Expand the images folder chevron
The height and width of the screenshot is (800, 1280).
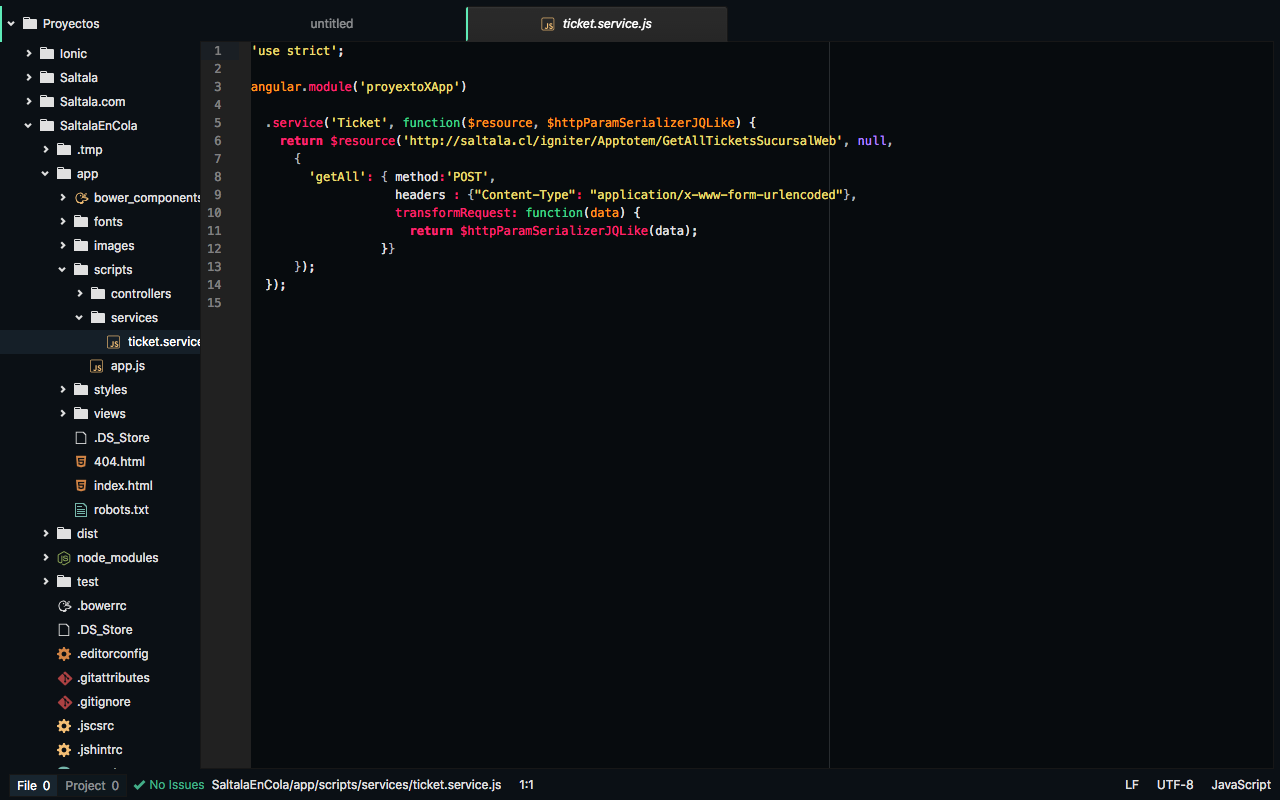click(62, 245)
